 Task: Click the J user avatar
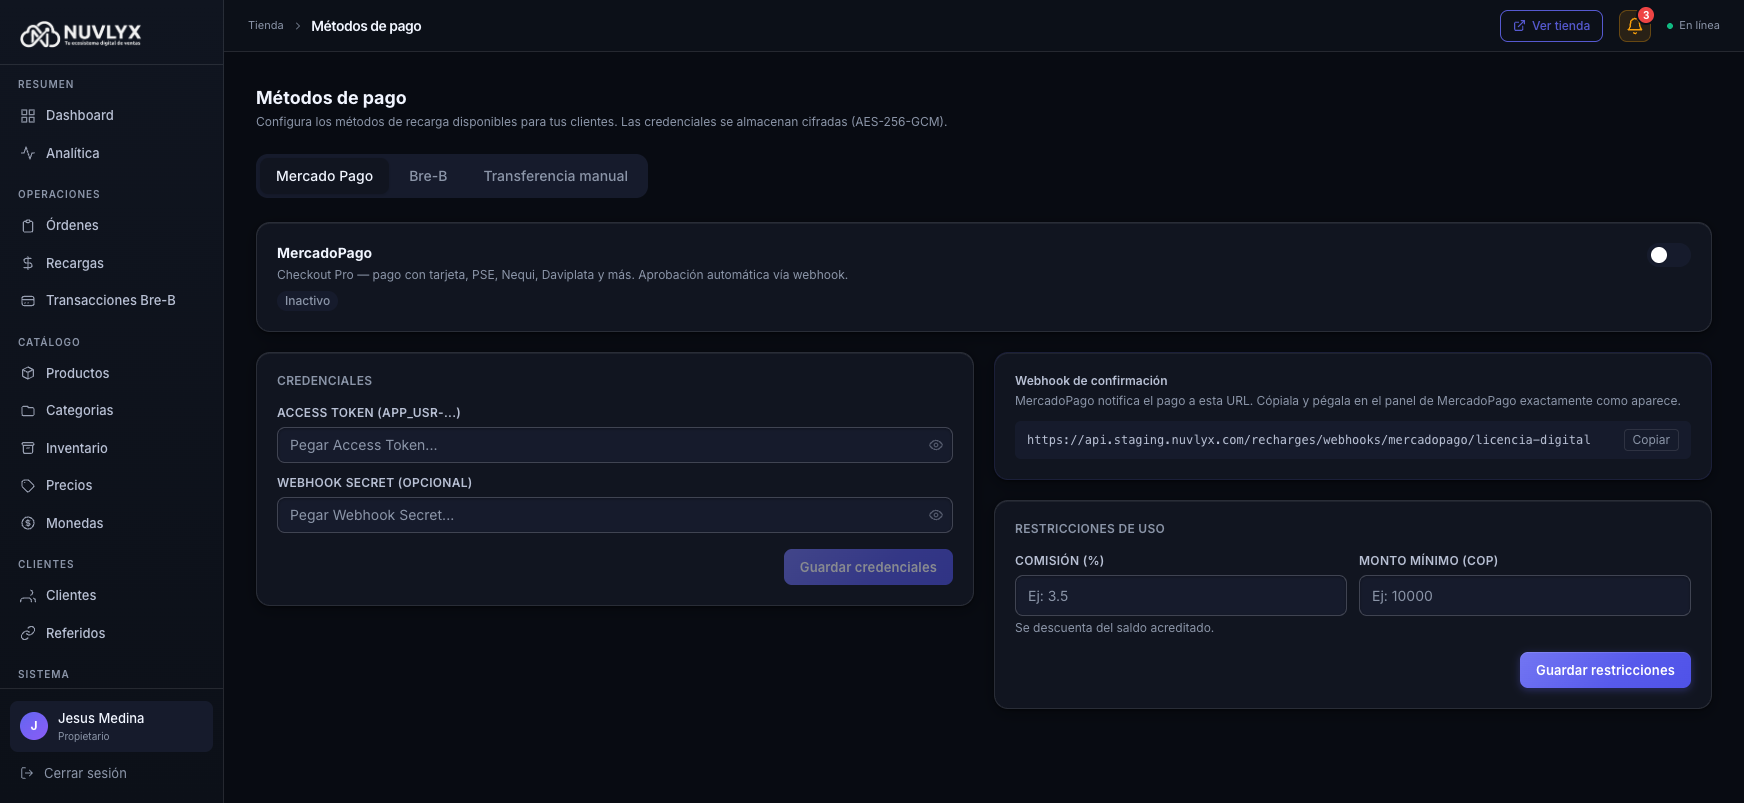tap(34, 726)
